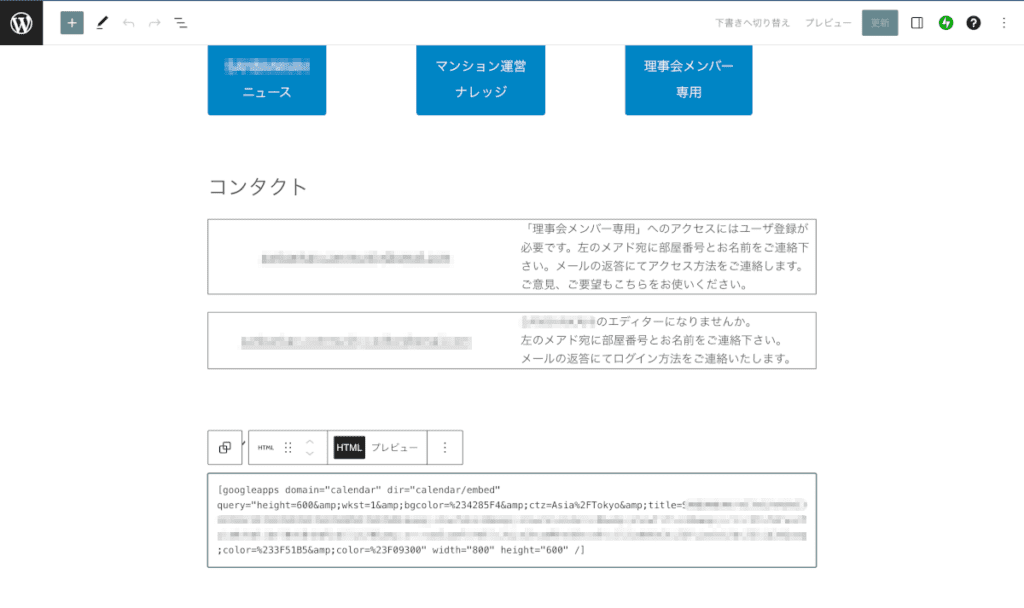1024x608 pixels.
Task: Undo the last change
Action: point(129,23)
